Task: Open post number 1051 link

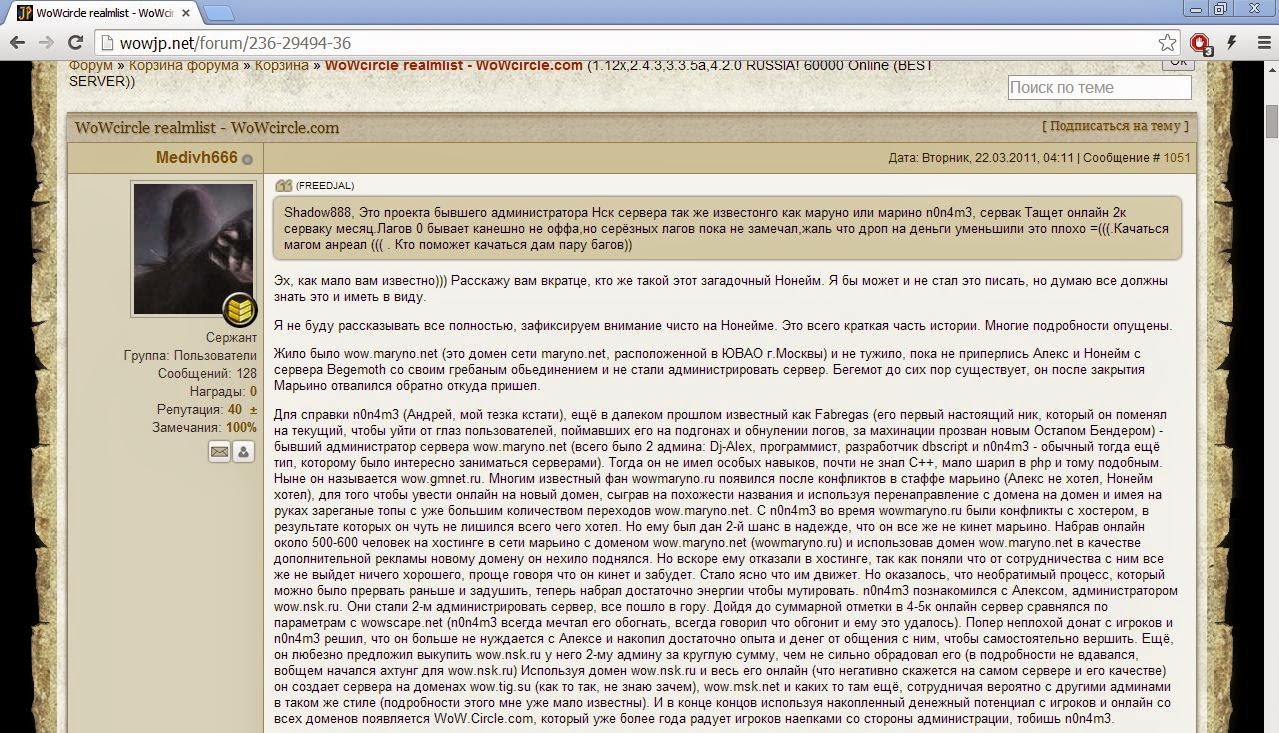Action: (1177, 158)
